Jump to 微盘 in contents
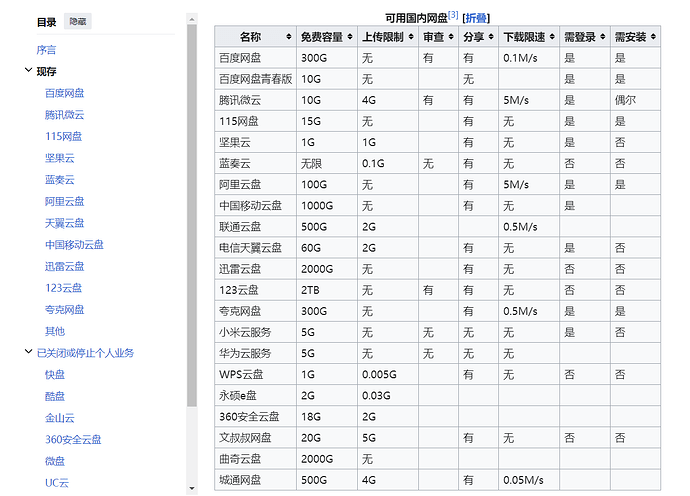Screen dimensions: 690x496 coord(55,461)
